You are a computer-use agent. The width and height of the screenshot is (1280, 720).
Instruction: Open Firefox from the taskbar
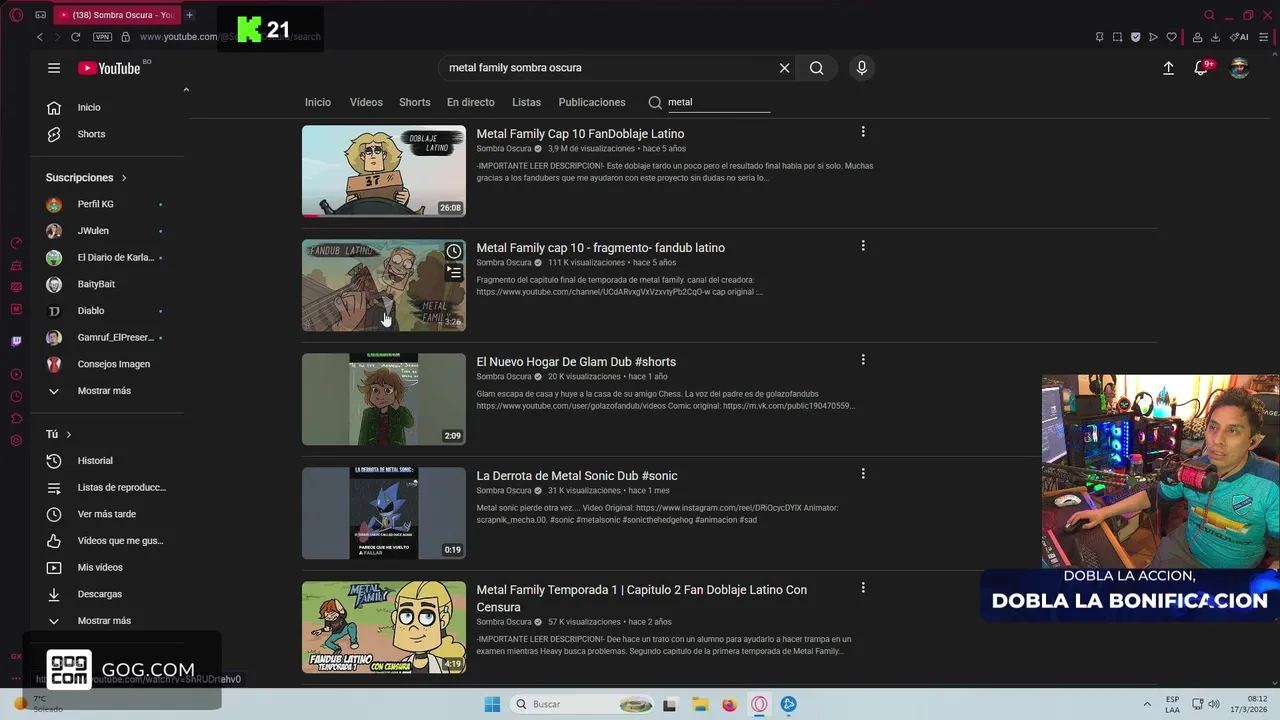(729, 704)
